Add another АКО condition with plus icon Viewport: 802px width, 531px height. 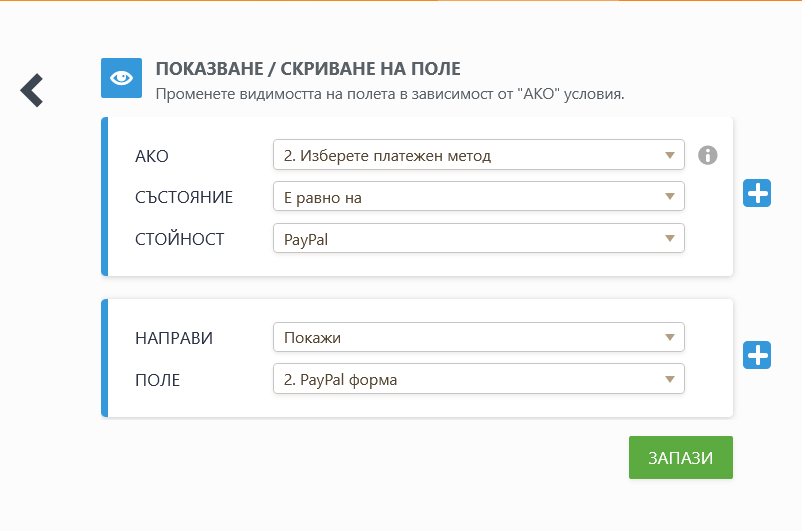(757, 193)
